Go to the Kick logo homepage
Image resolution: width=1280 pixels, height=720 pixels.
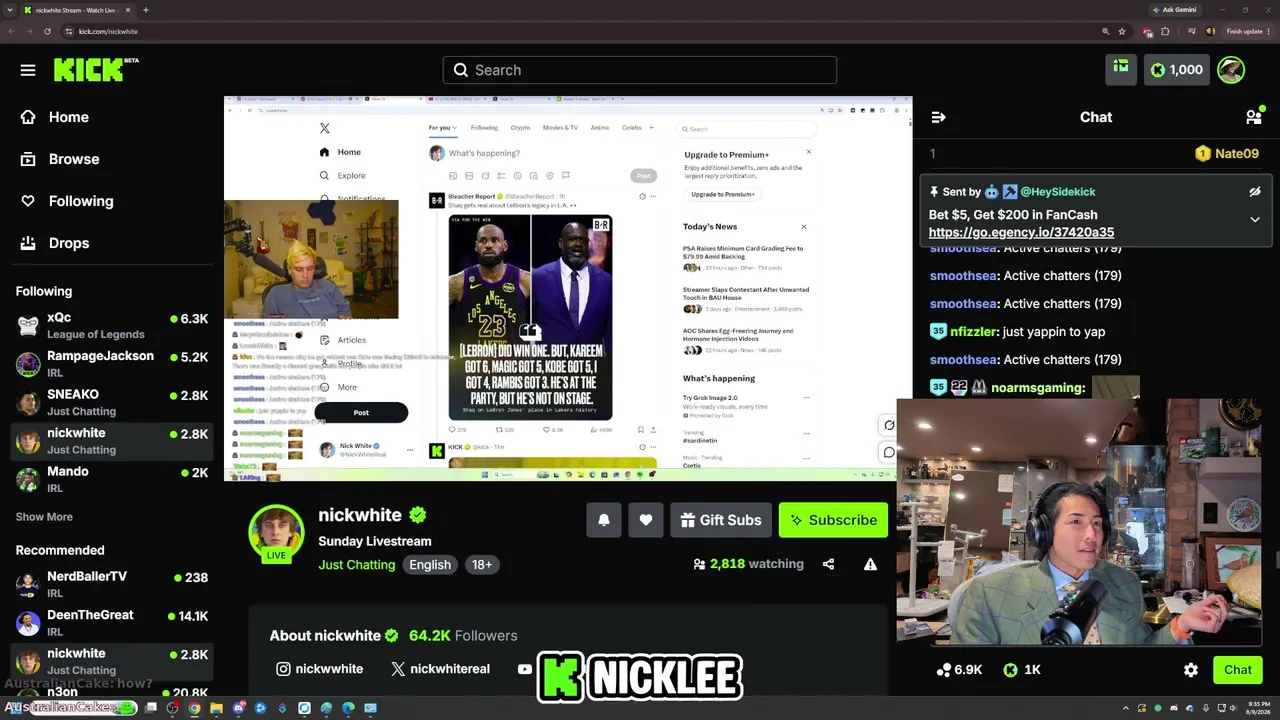click(x=96, y=70)
